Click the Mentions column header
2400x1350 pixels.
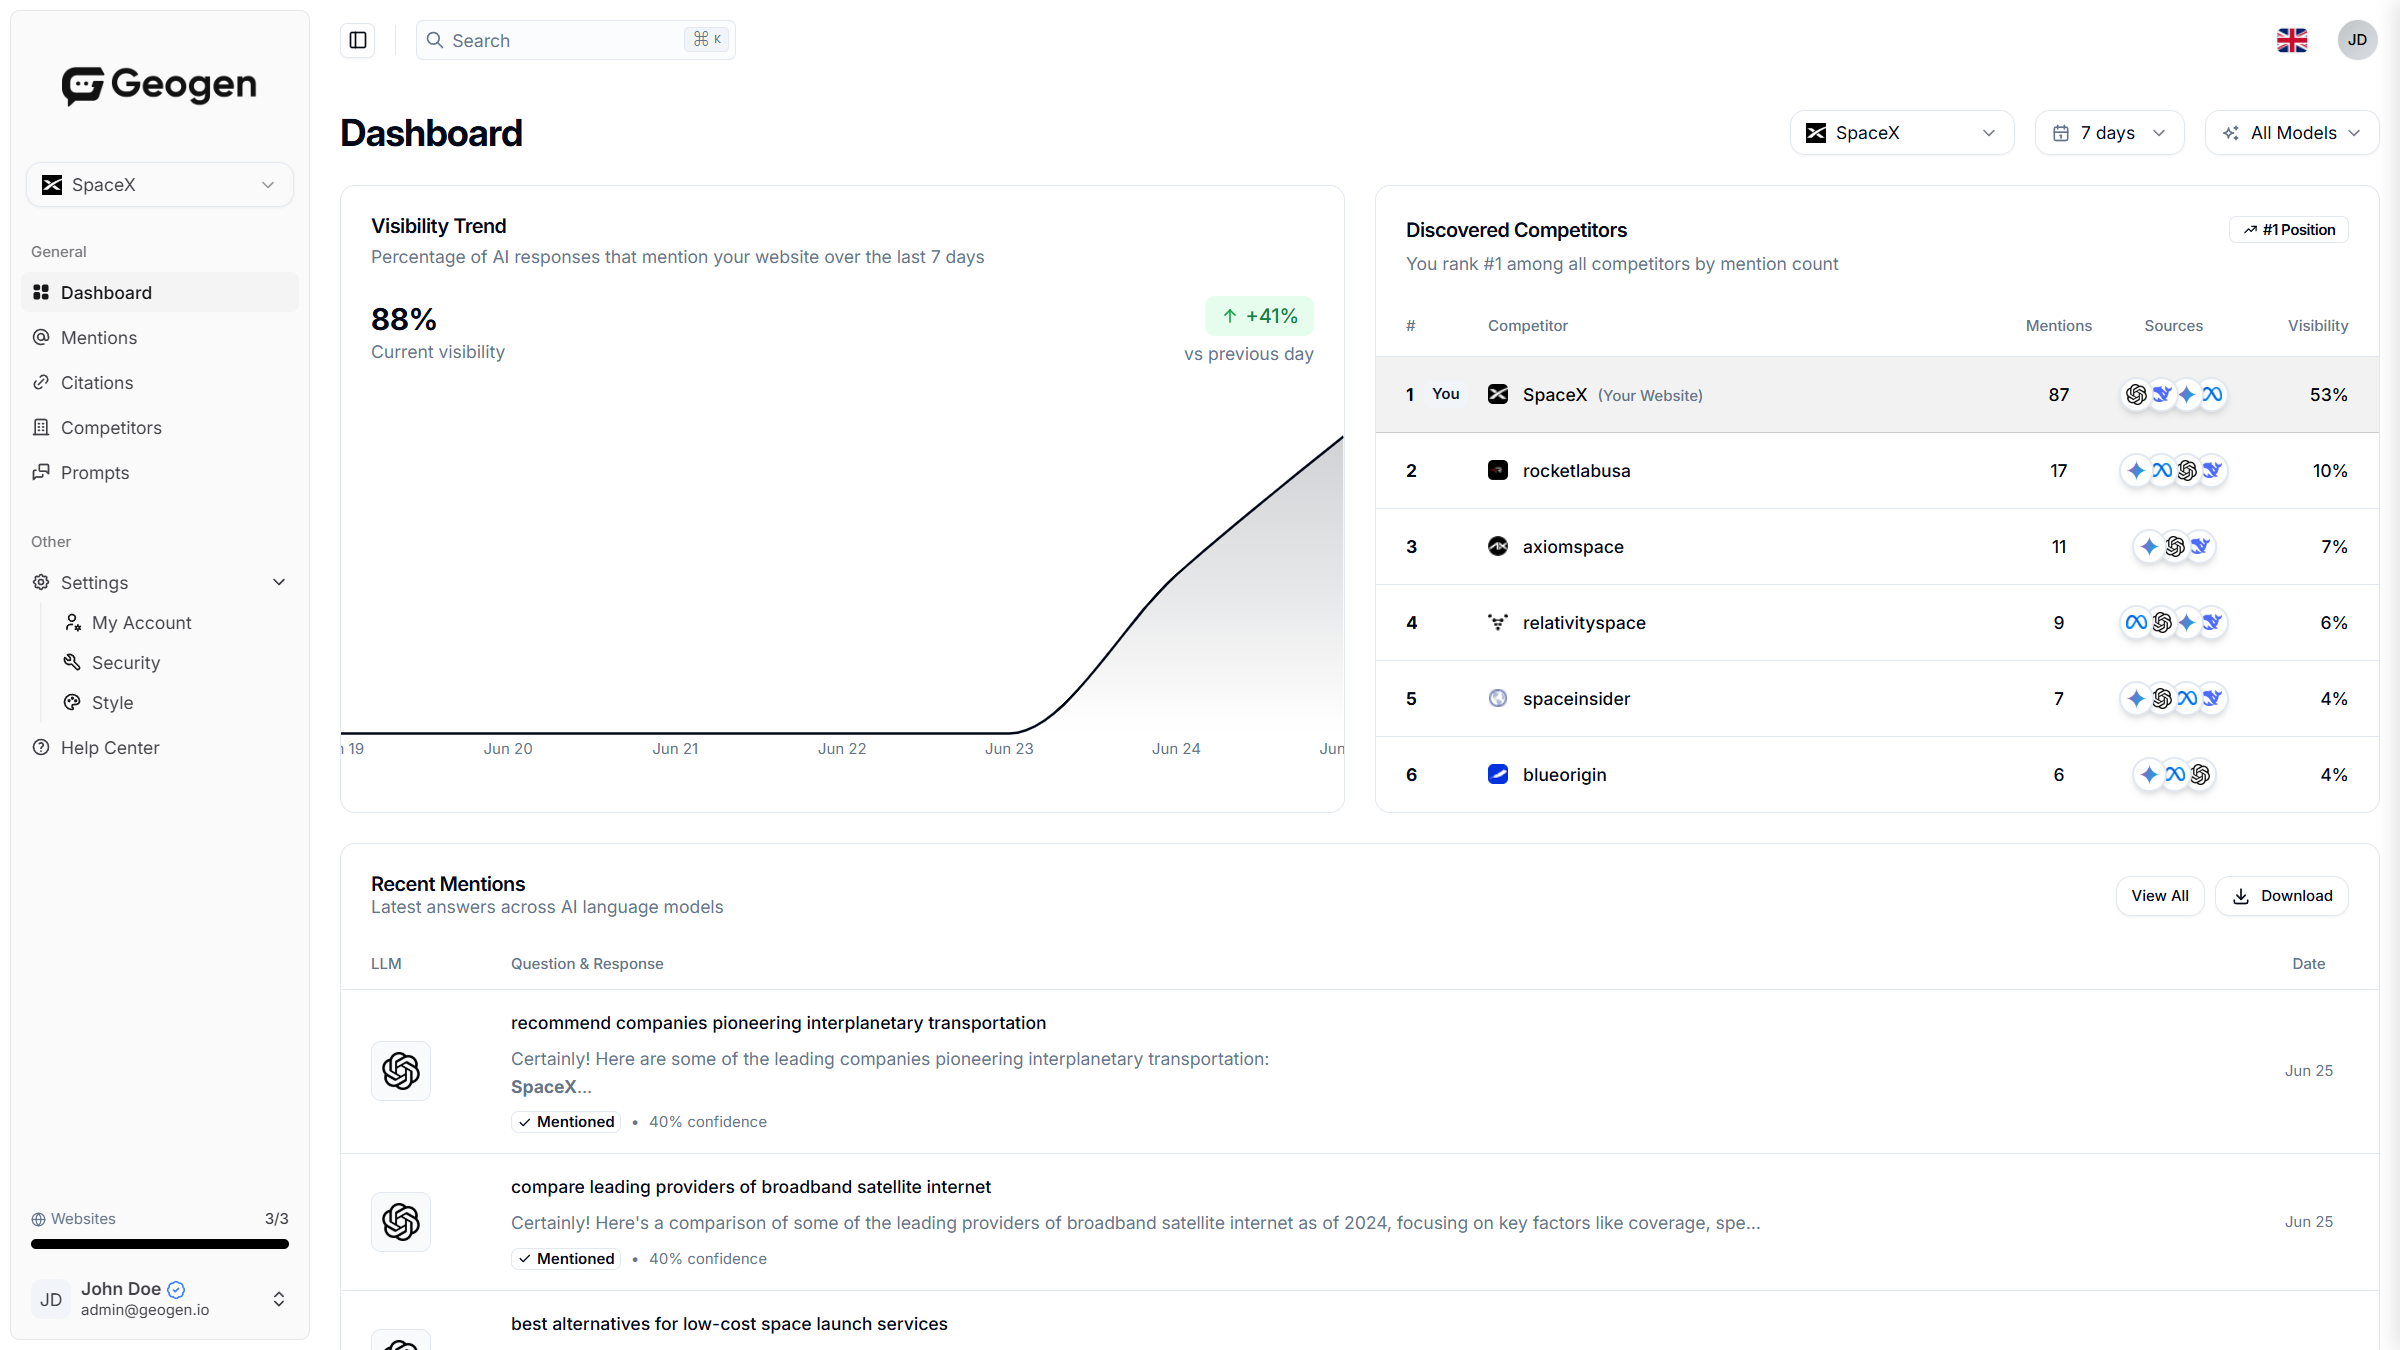[2059, 326]
